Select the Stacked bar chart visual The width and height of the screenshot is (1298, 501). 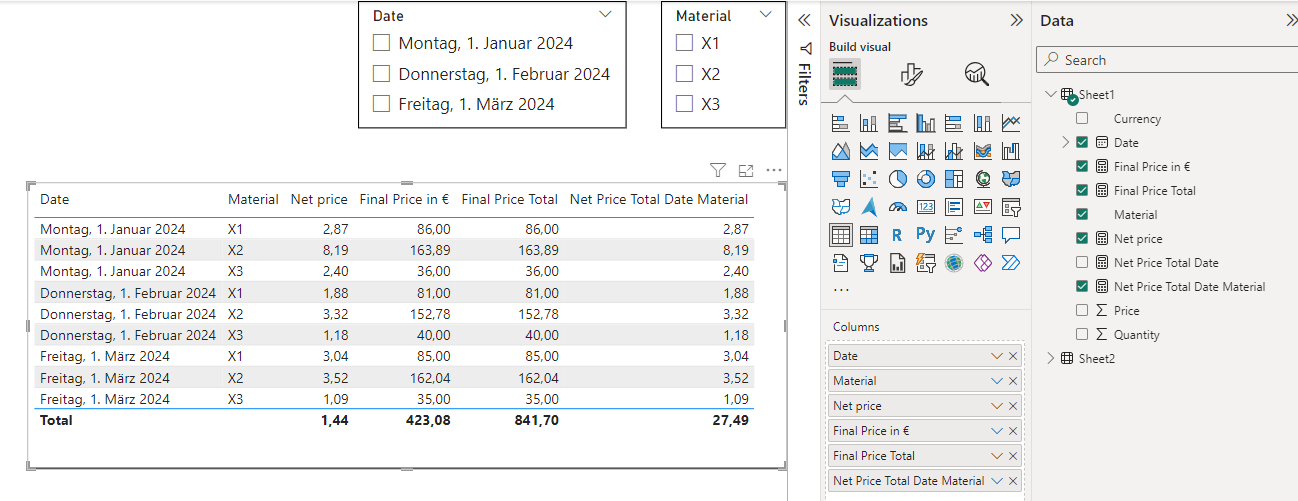(x=840, y=124)
